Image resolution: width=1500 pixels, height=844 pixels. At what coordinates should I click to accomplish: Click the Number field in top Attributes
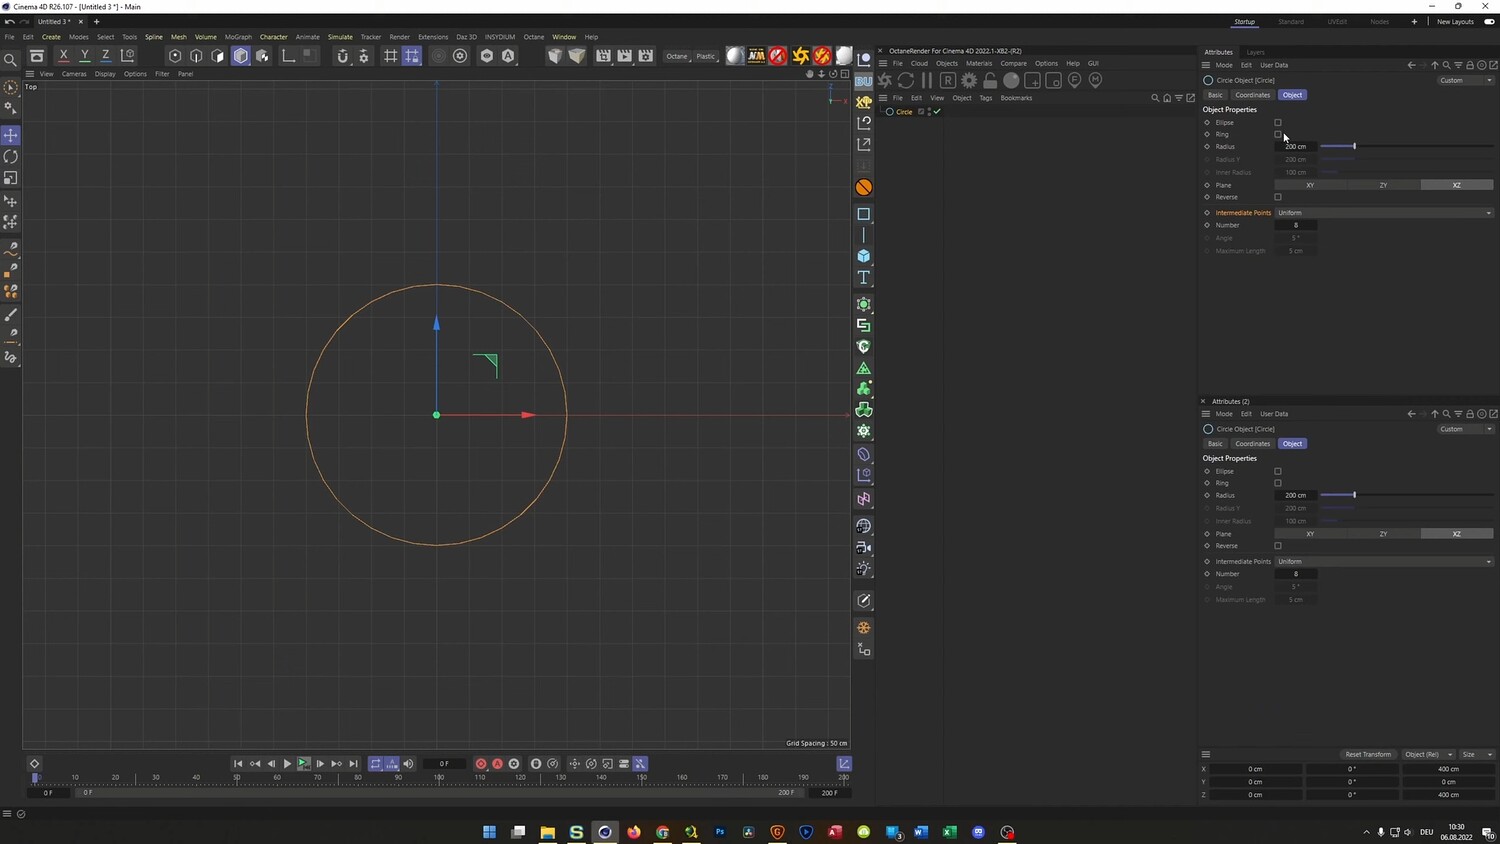(x=1296, y=225)
